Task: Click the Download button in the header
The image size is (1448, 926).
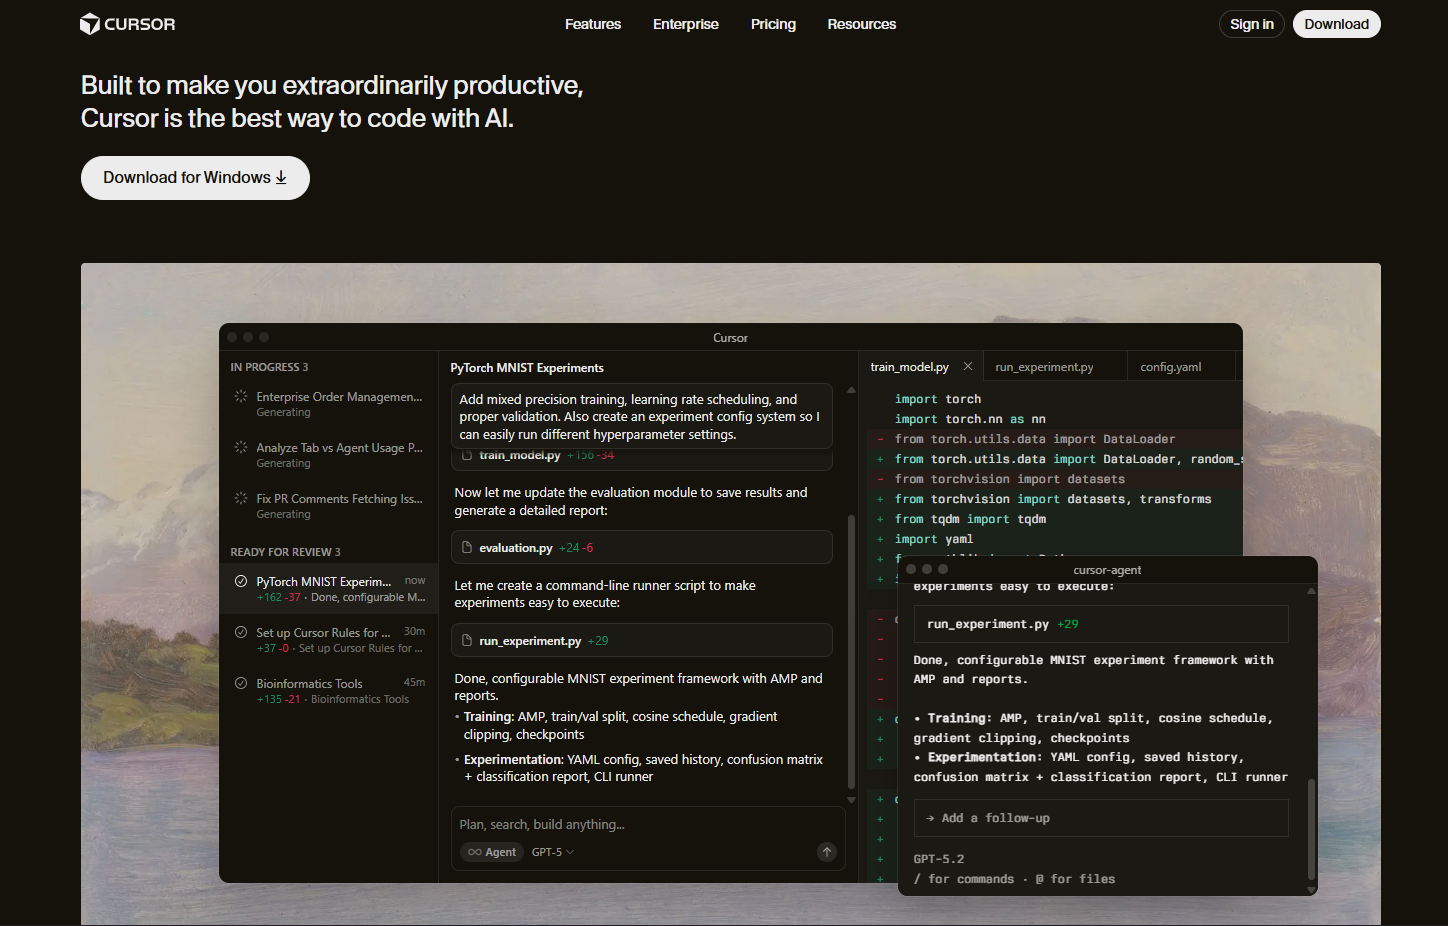Action: click(1336, 24)
